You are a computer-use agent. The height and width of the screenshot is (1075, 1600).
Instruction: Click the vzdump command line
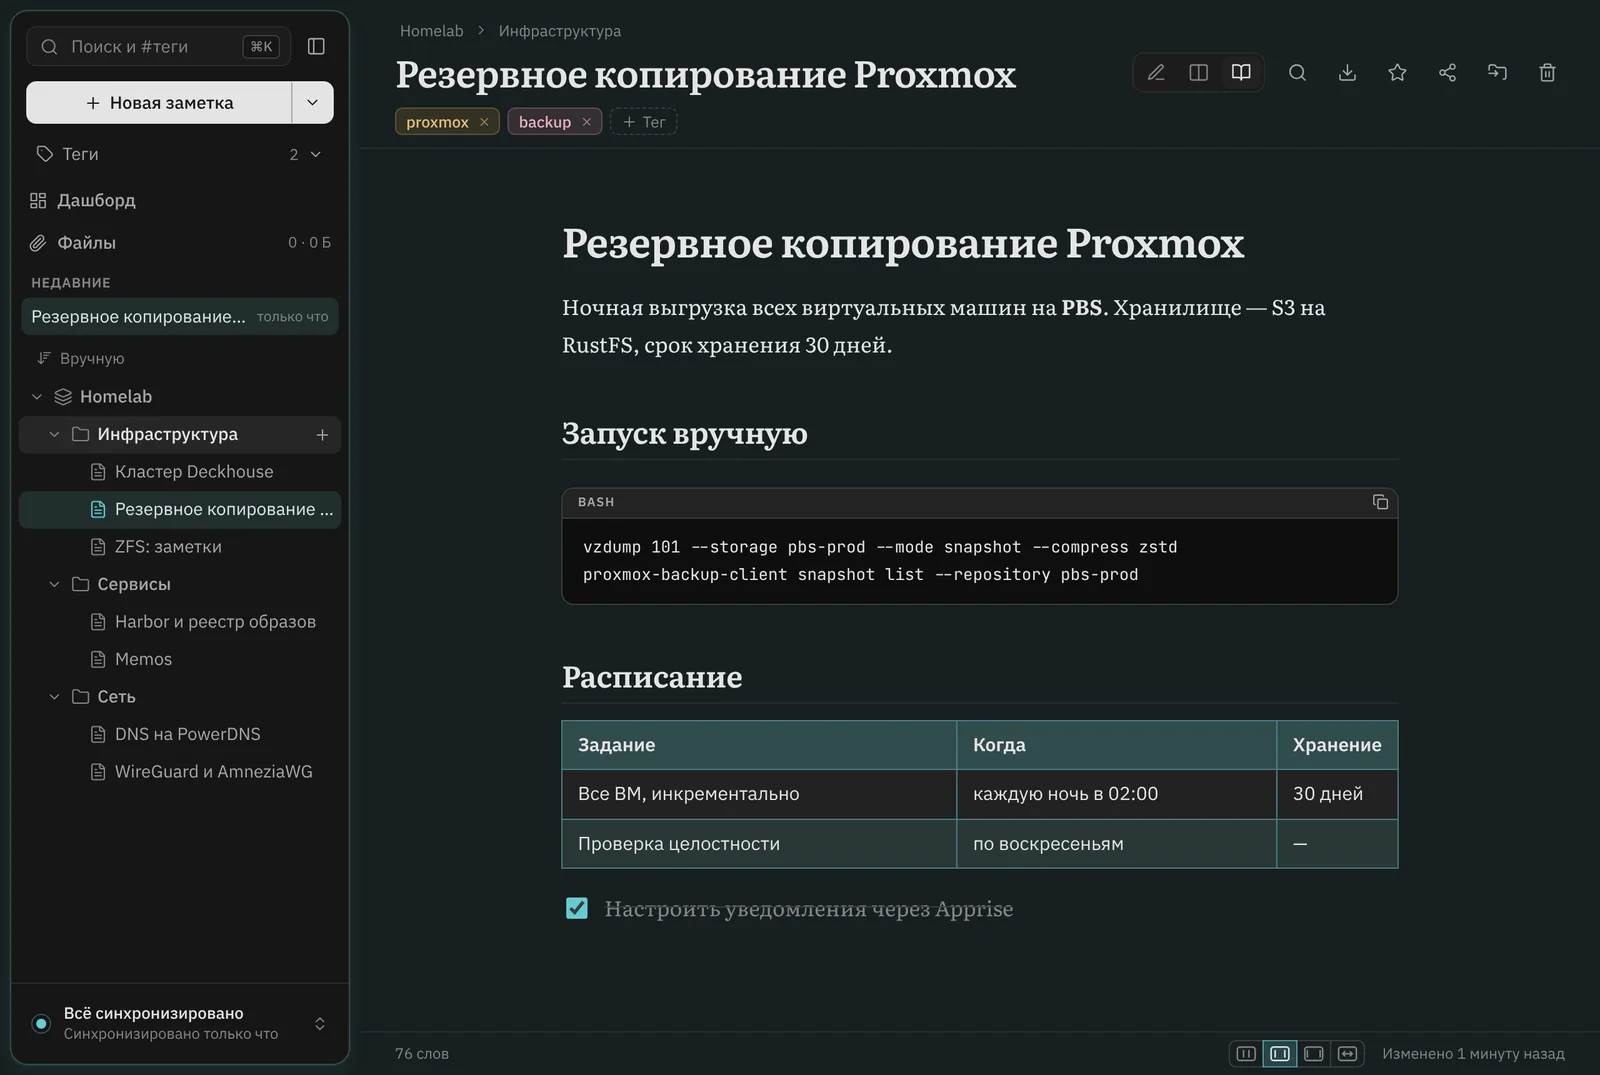[880, 547]
